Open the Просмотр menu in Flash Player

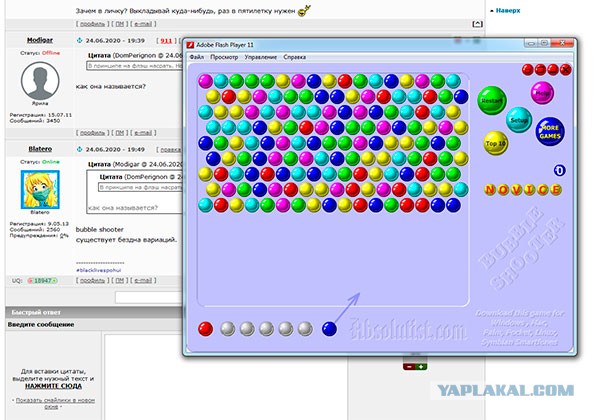click(224, 57)
